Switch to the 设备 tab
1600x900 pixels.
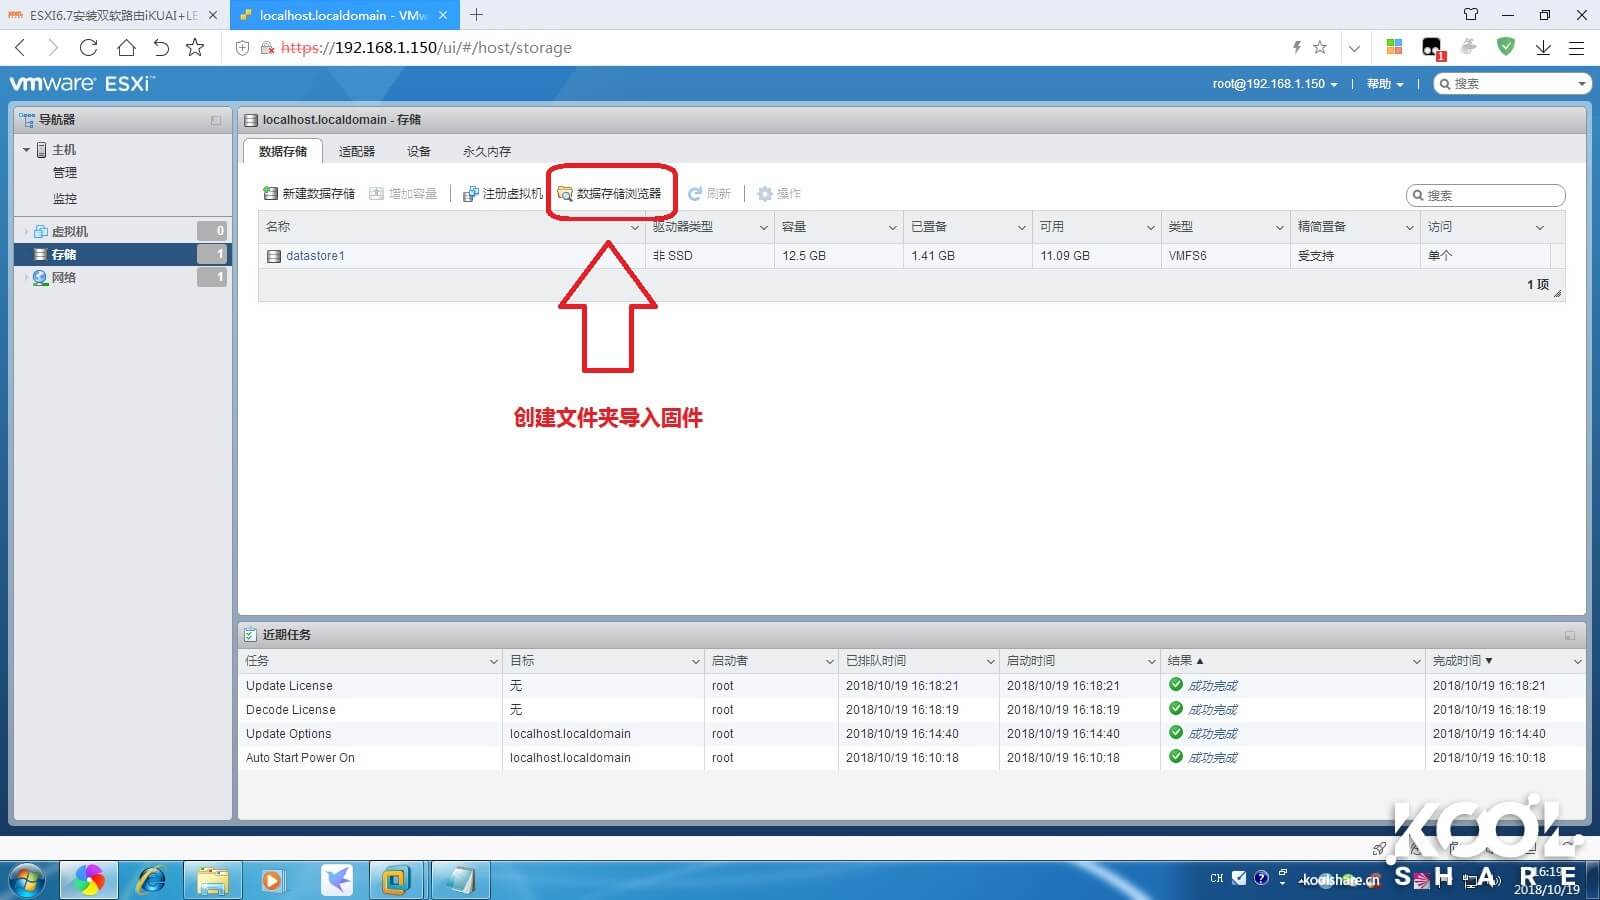coord(419,151)
